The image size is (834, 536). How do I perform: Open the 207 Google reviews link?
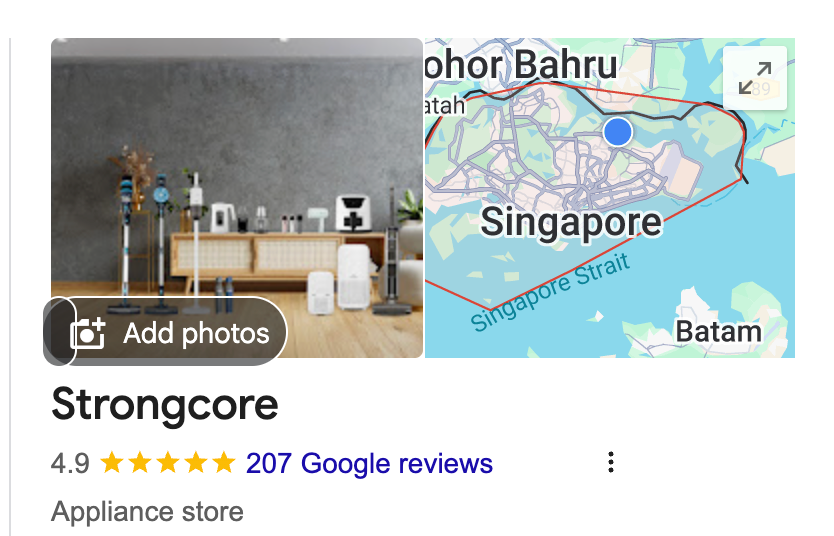pos(369,463)
